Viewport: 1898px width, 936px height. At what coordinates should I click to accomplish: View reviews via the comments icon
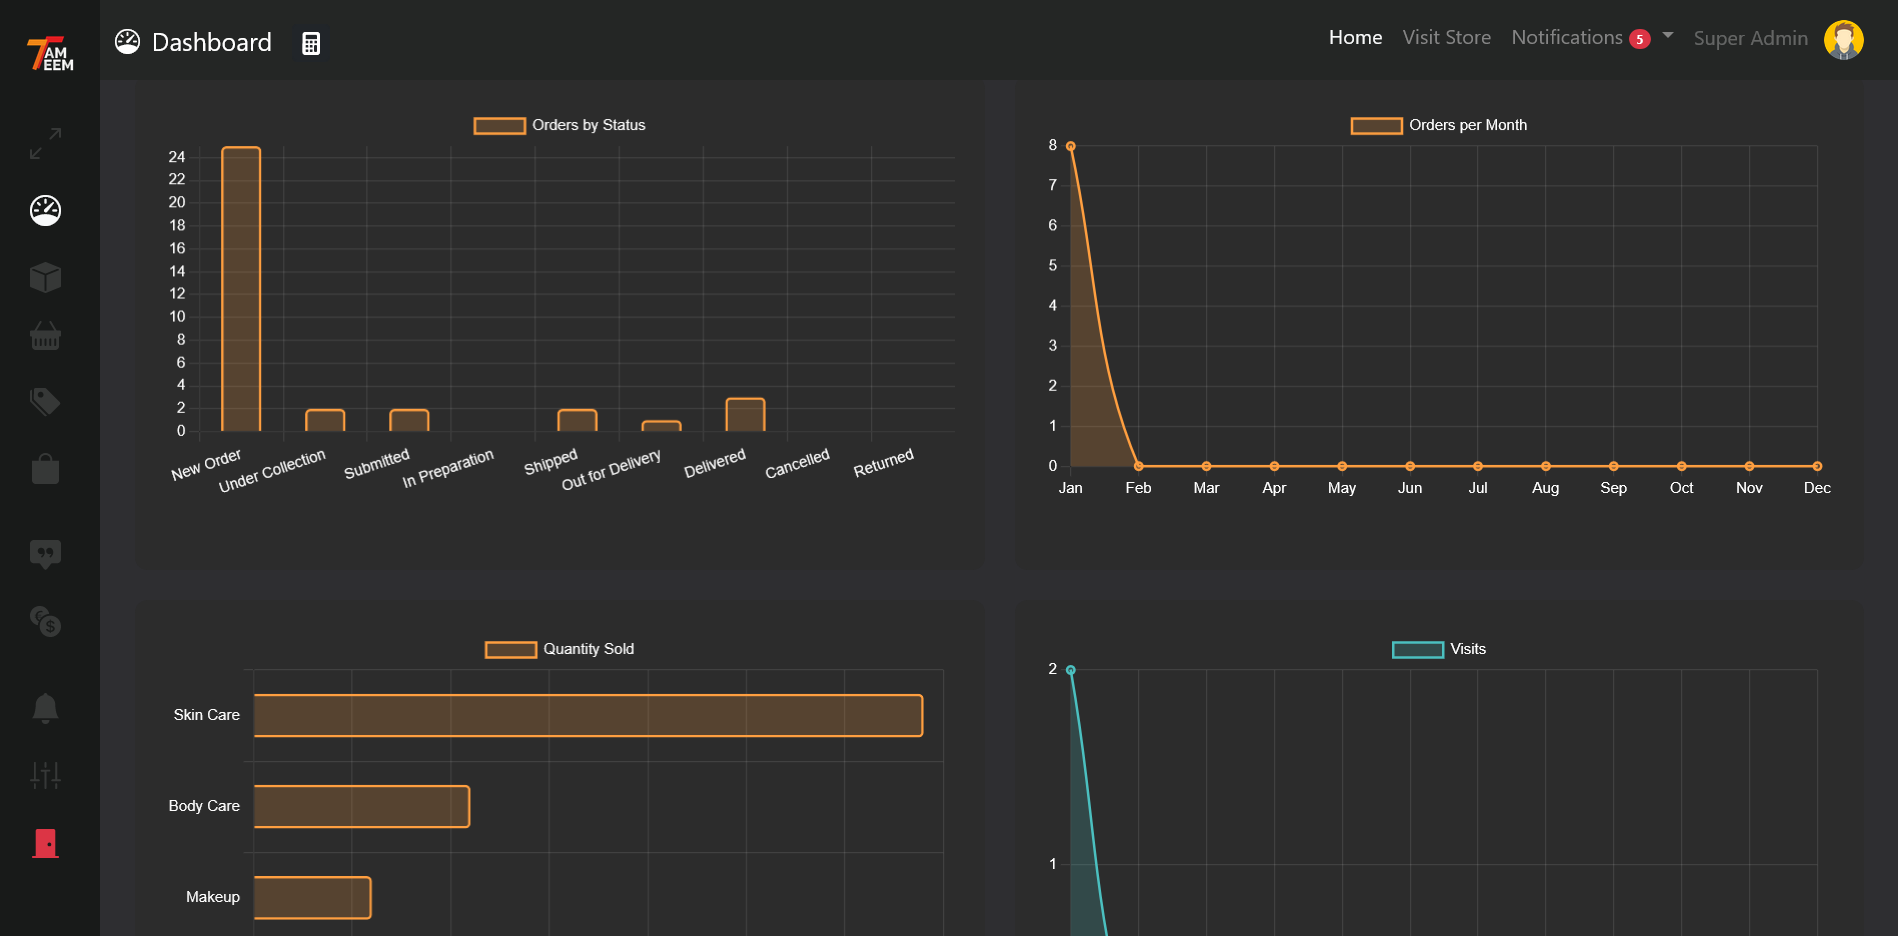click(44, 554)
